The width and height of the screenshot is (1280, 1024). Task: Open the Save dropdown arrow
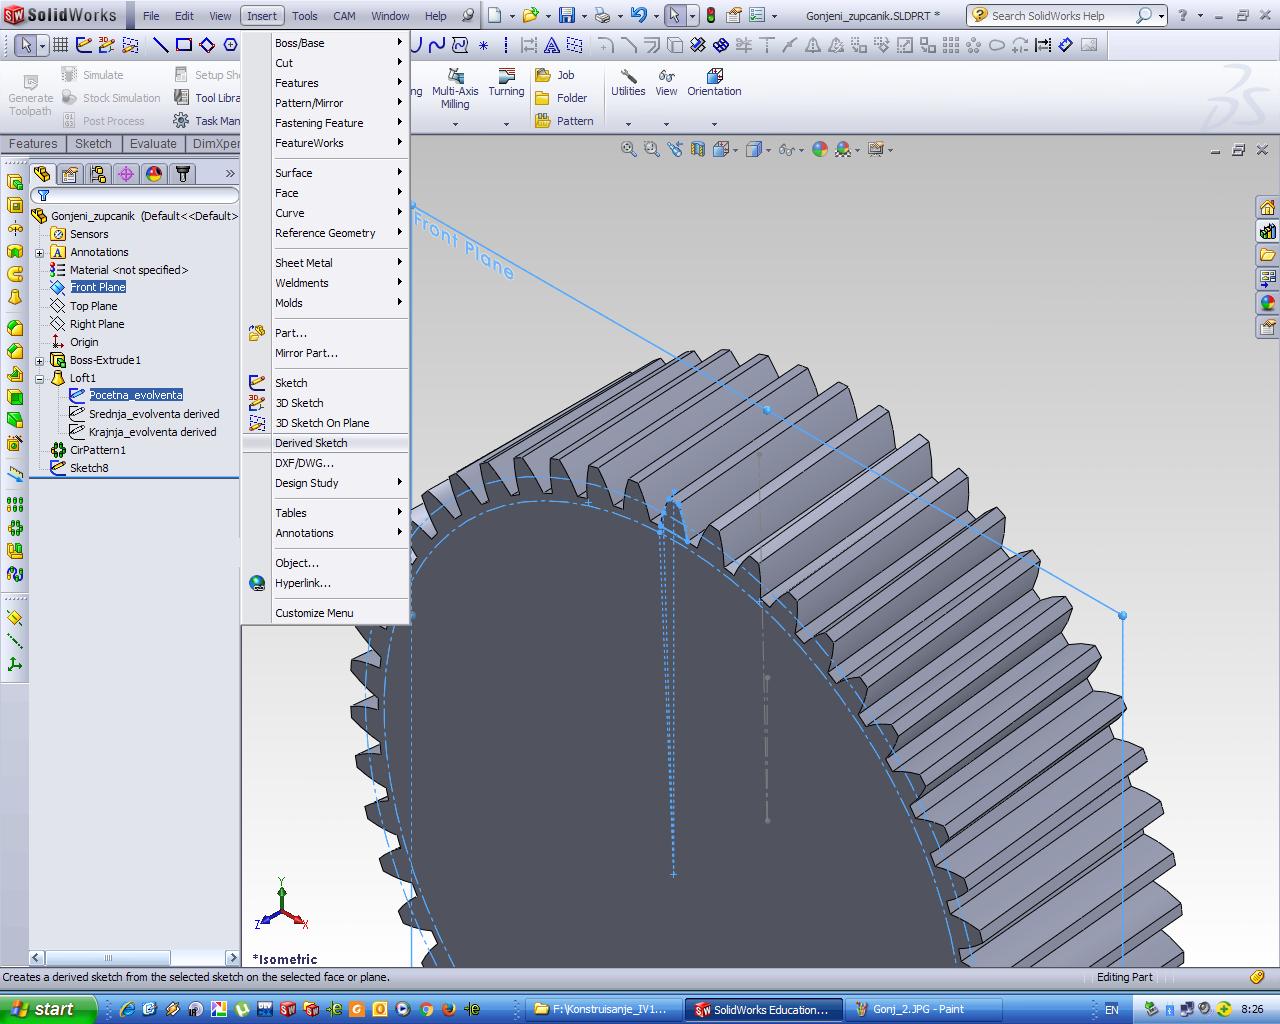tap(584, 16)
